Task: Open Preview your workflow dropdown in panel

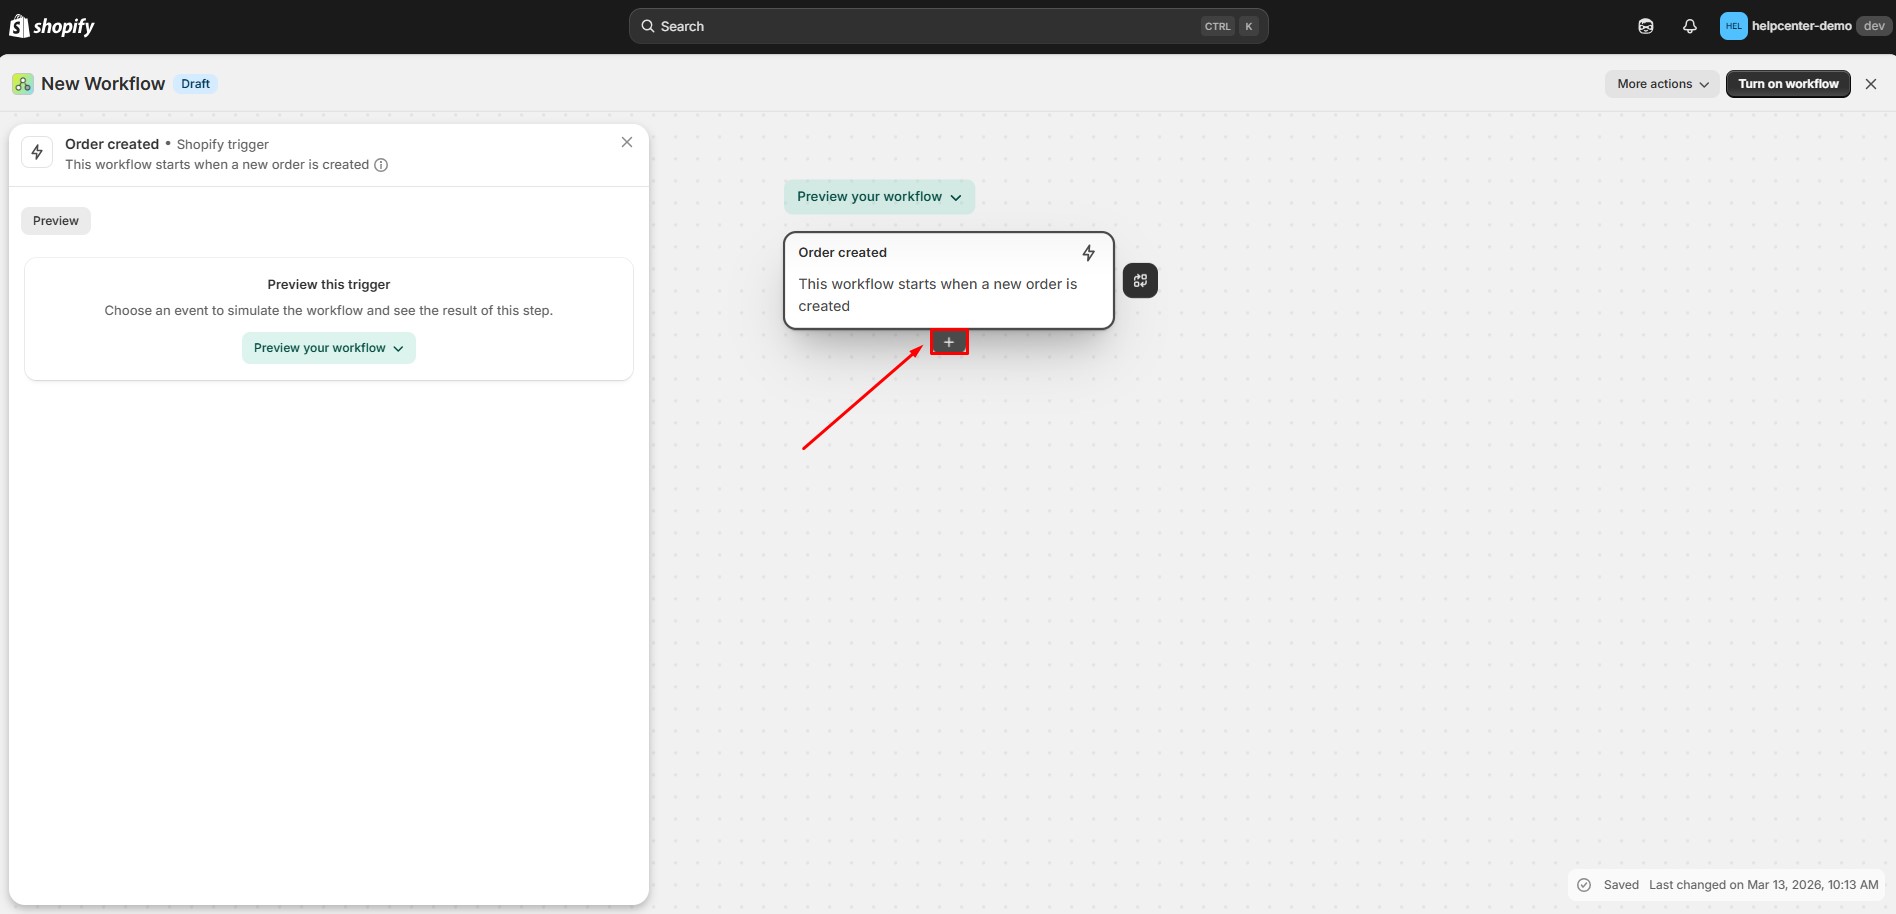Action: (328, 348)
